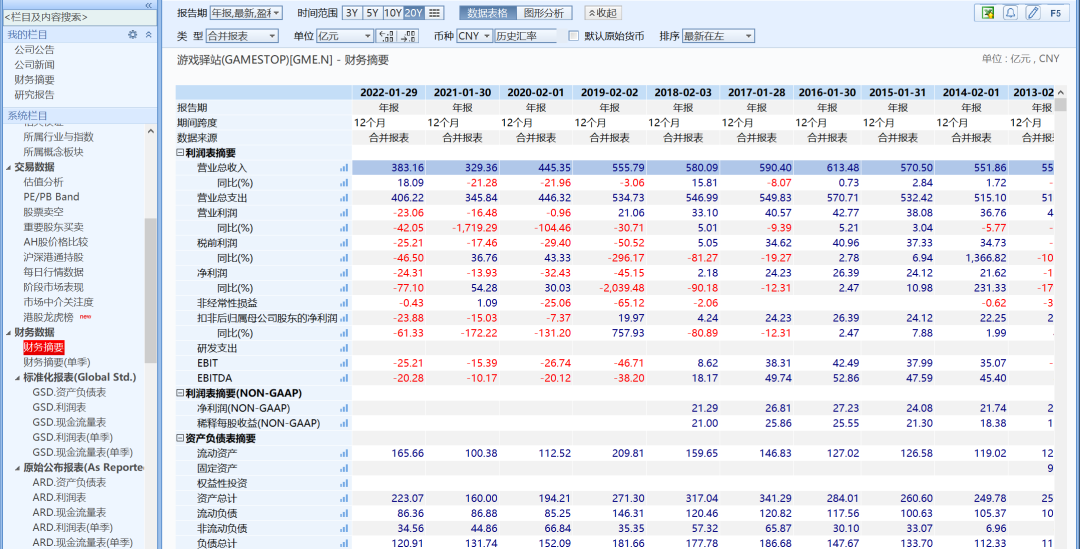Open the 历史汇率 field
The height and width of the screenshot is (549, 1080).
tap(525, 36)
